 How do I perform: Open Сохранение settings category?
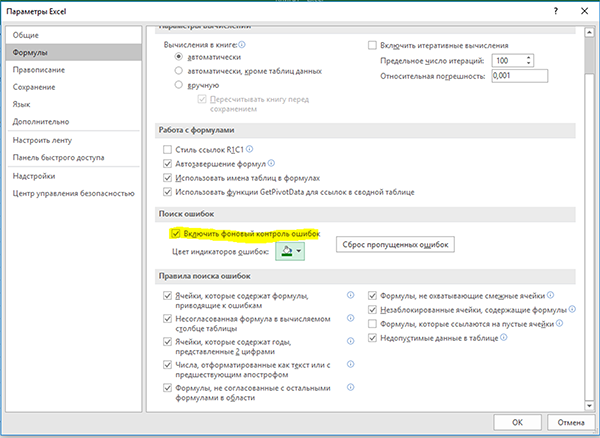click(73, 87)
